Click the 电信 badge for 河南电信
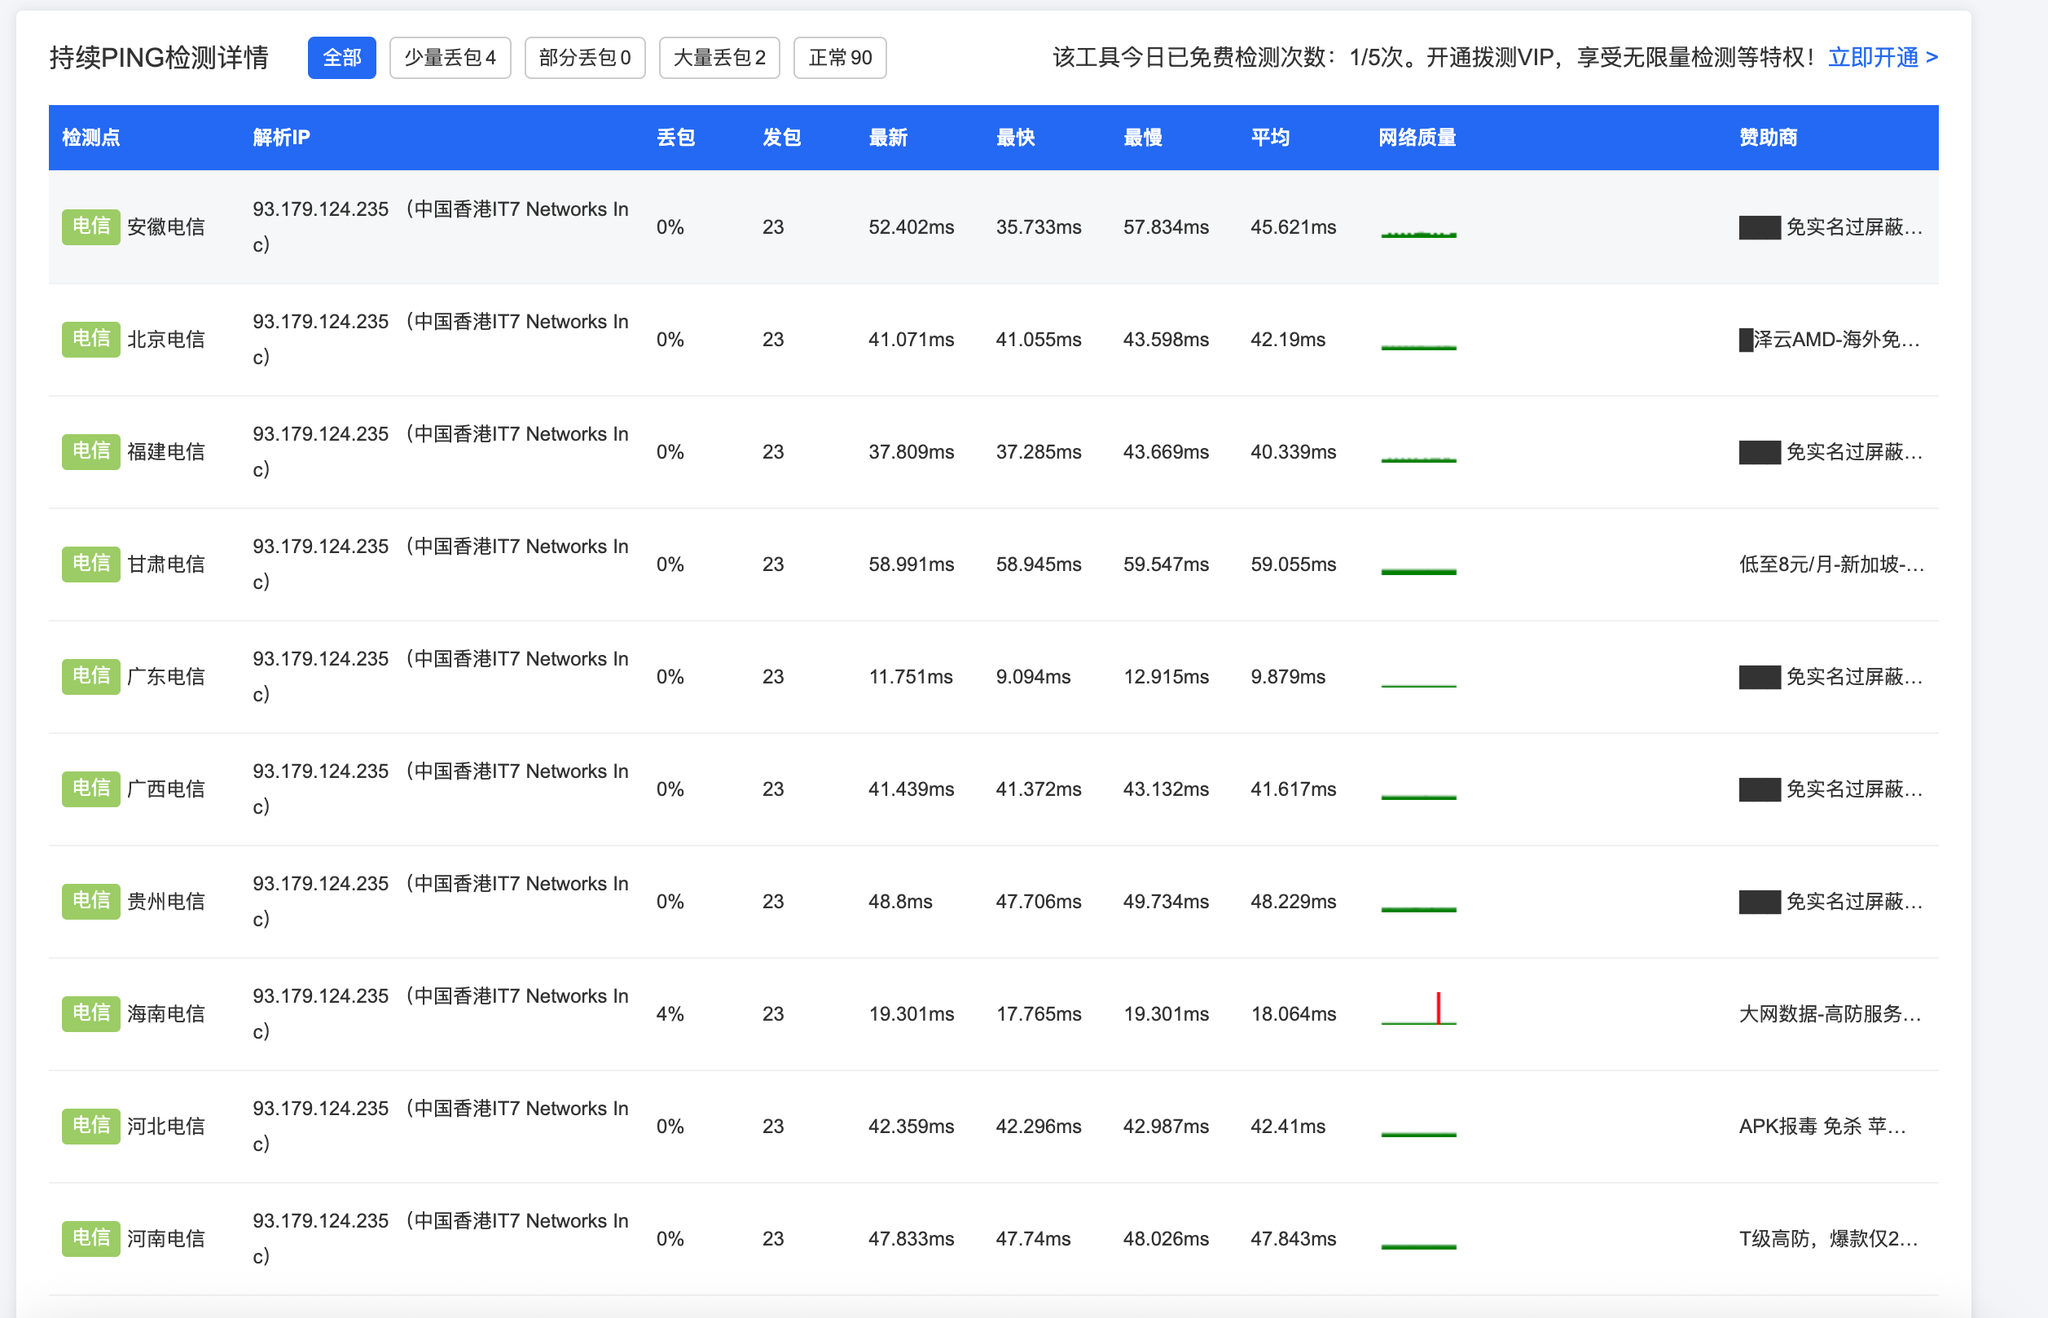Screen dimensions: 2048x1318 (x=91, y=1238)
